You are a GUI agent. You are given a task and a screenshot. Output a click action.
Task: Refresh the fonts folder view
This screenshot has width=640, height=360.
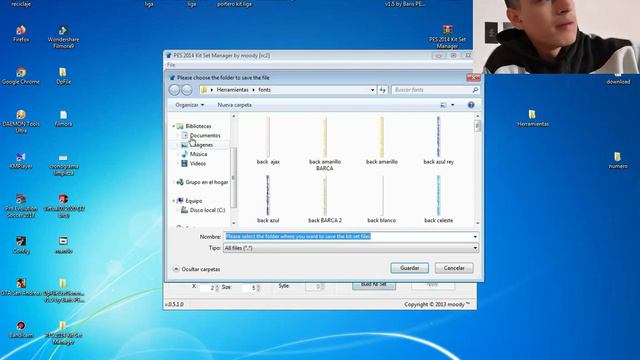(x=382, y=90)
